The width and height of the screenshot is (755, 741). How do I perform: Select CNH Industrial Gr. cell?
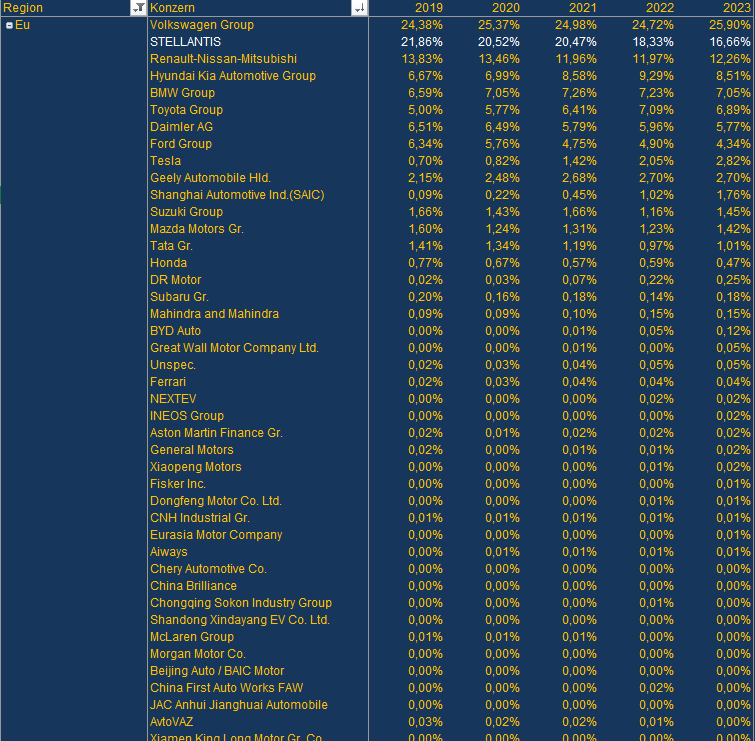click(200, 518)
